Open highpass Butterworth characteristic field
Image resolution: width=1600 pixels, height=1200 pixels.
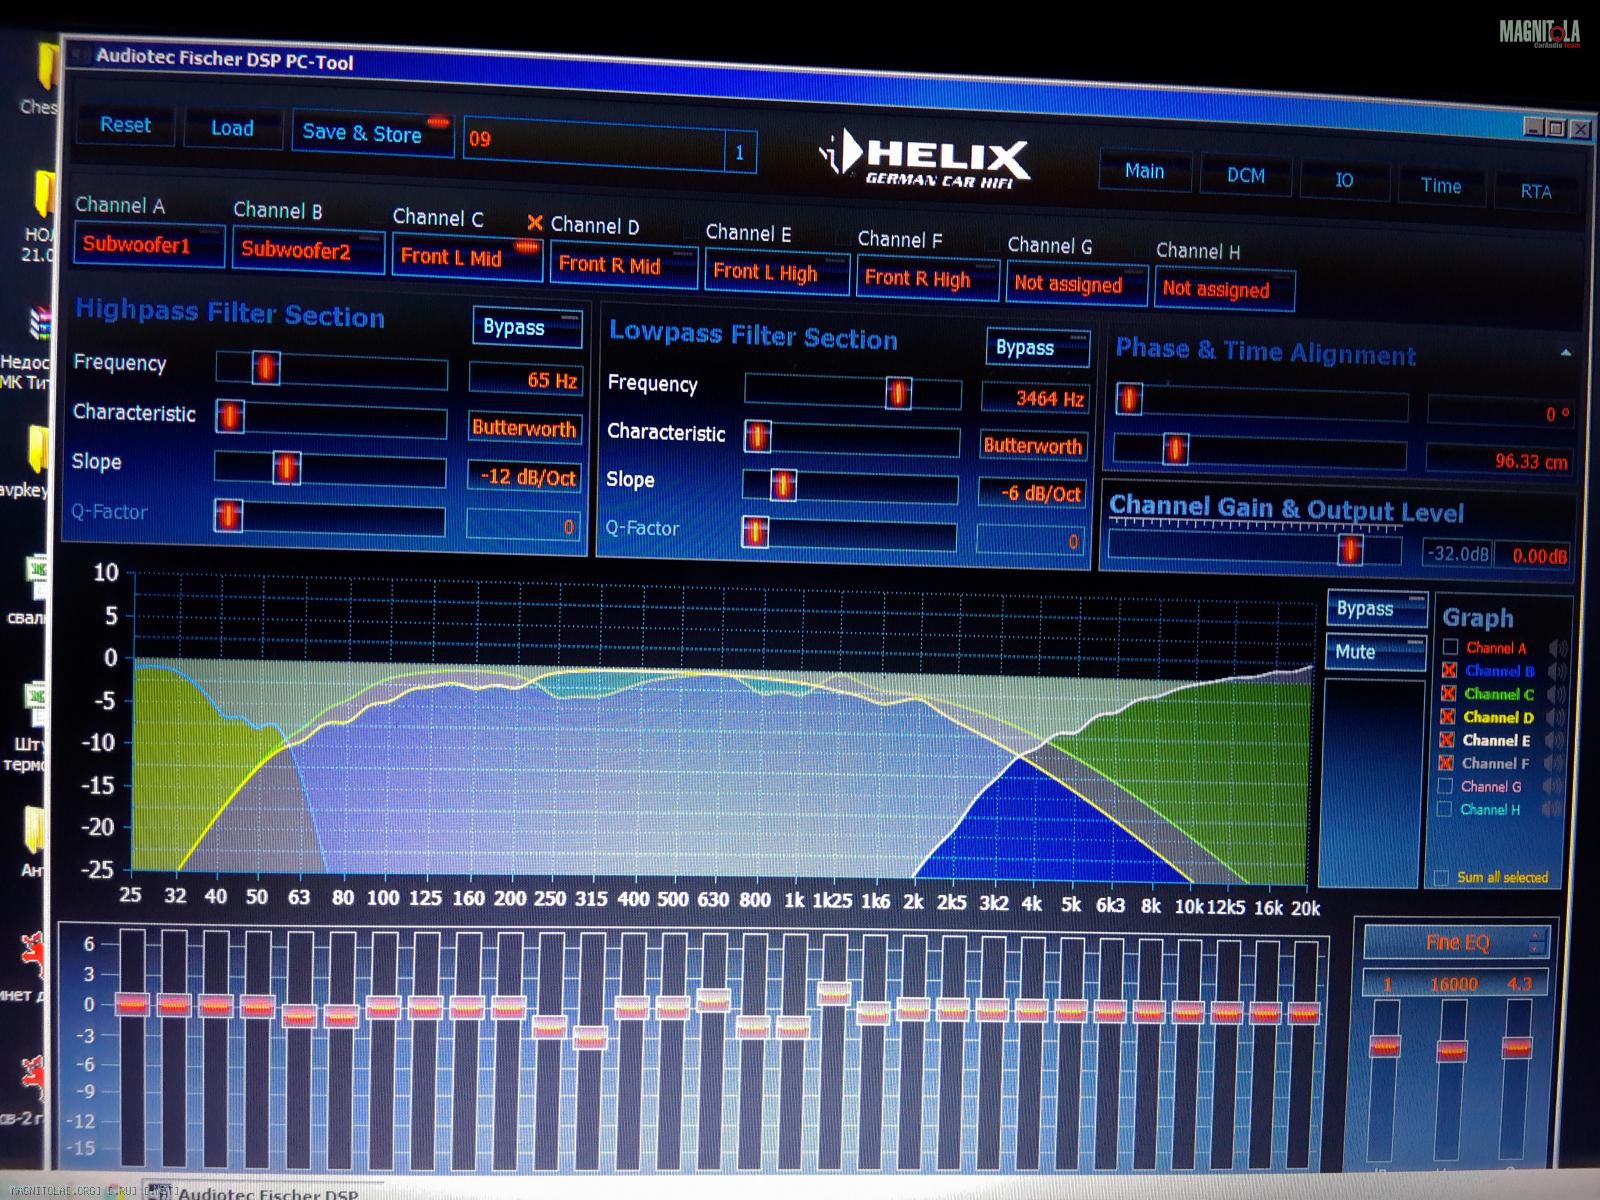point(524,429)
